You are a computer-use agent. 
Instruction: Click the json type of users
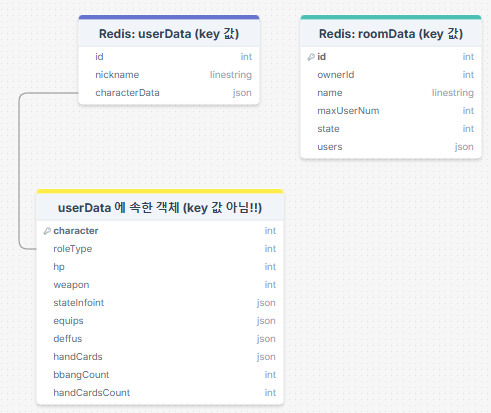coord(464,147)
